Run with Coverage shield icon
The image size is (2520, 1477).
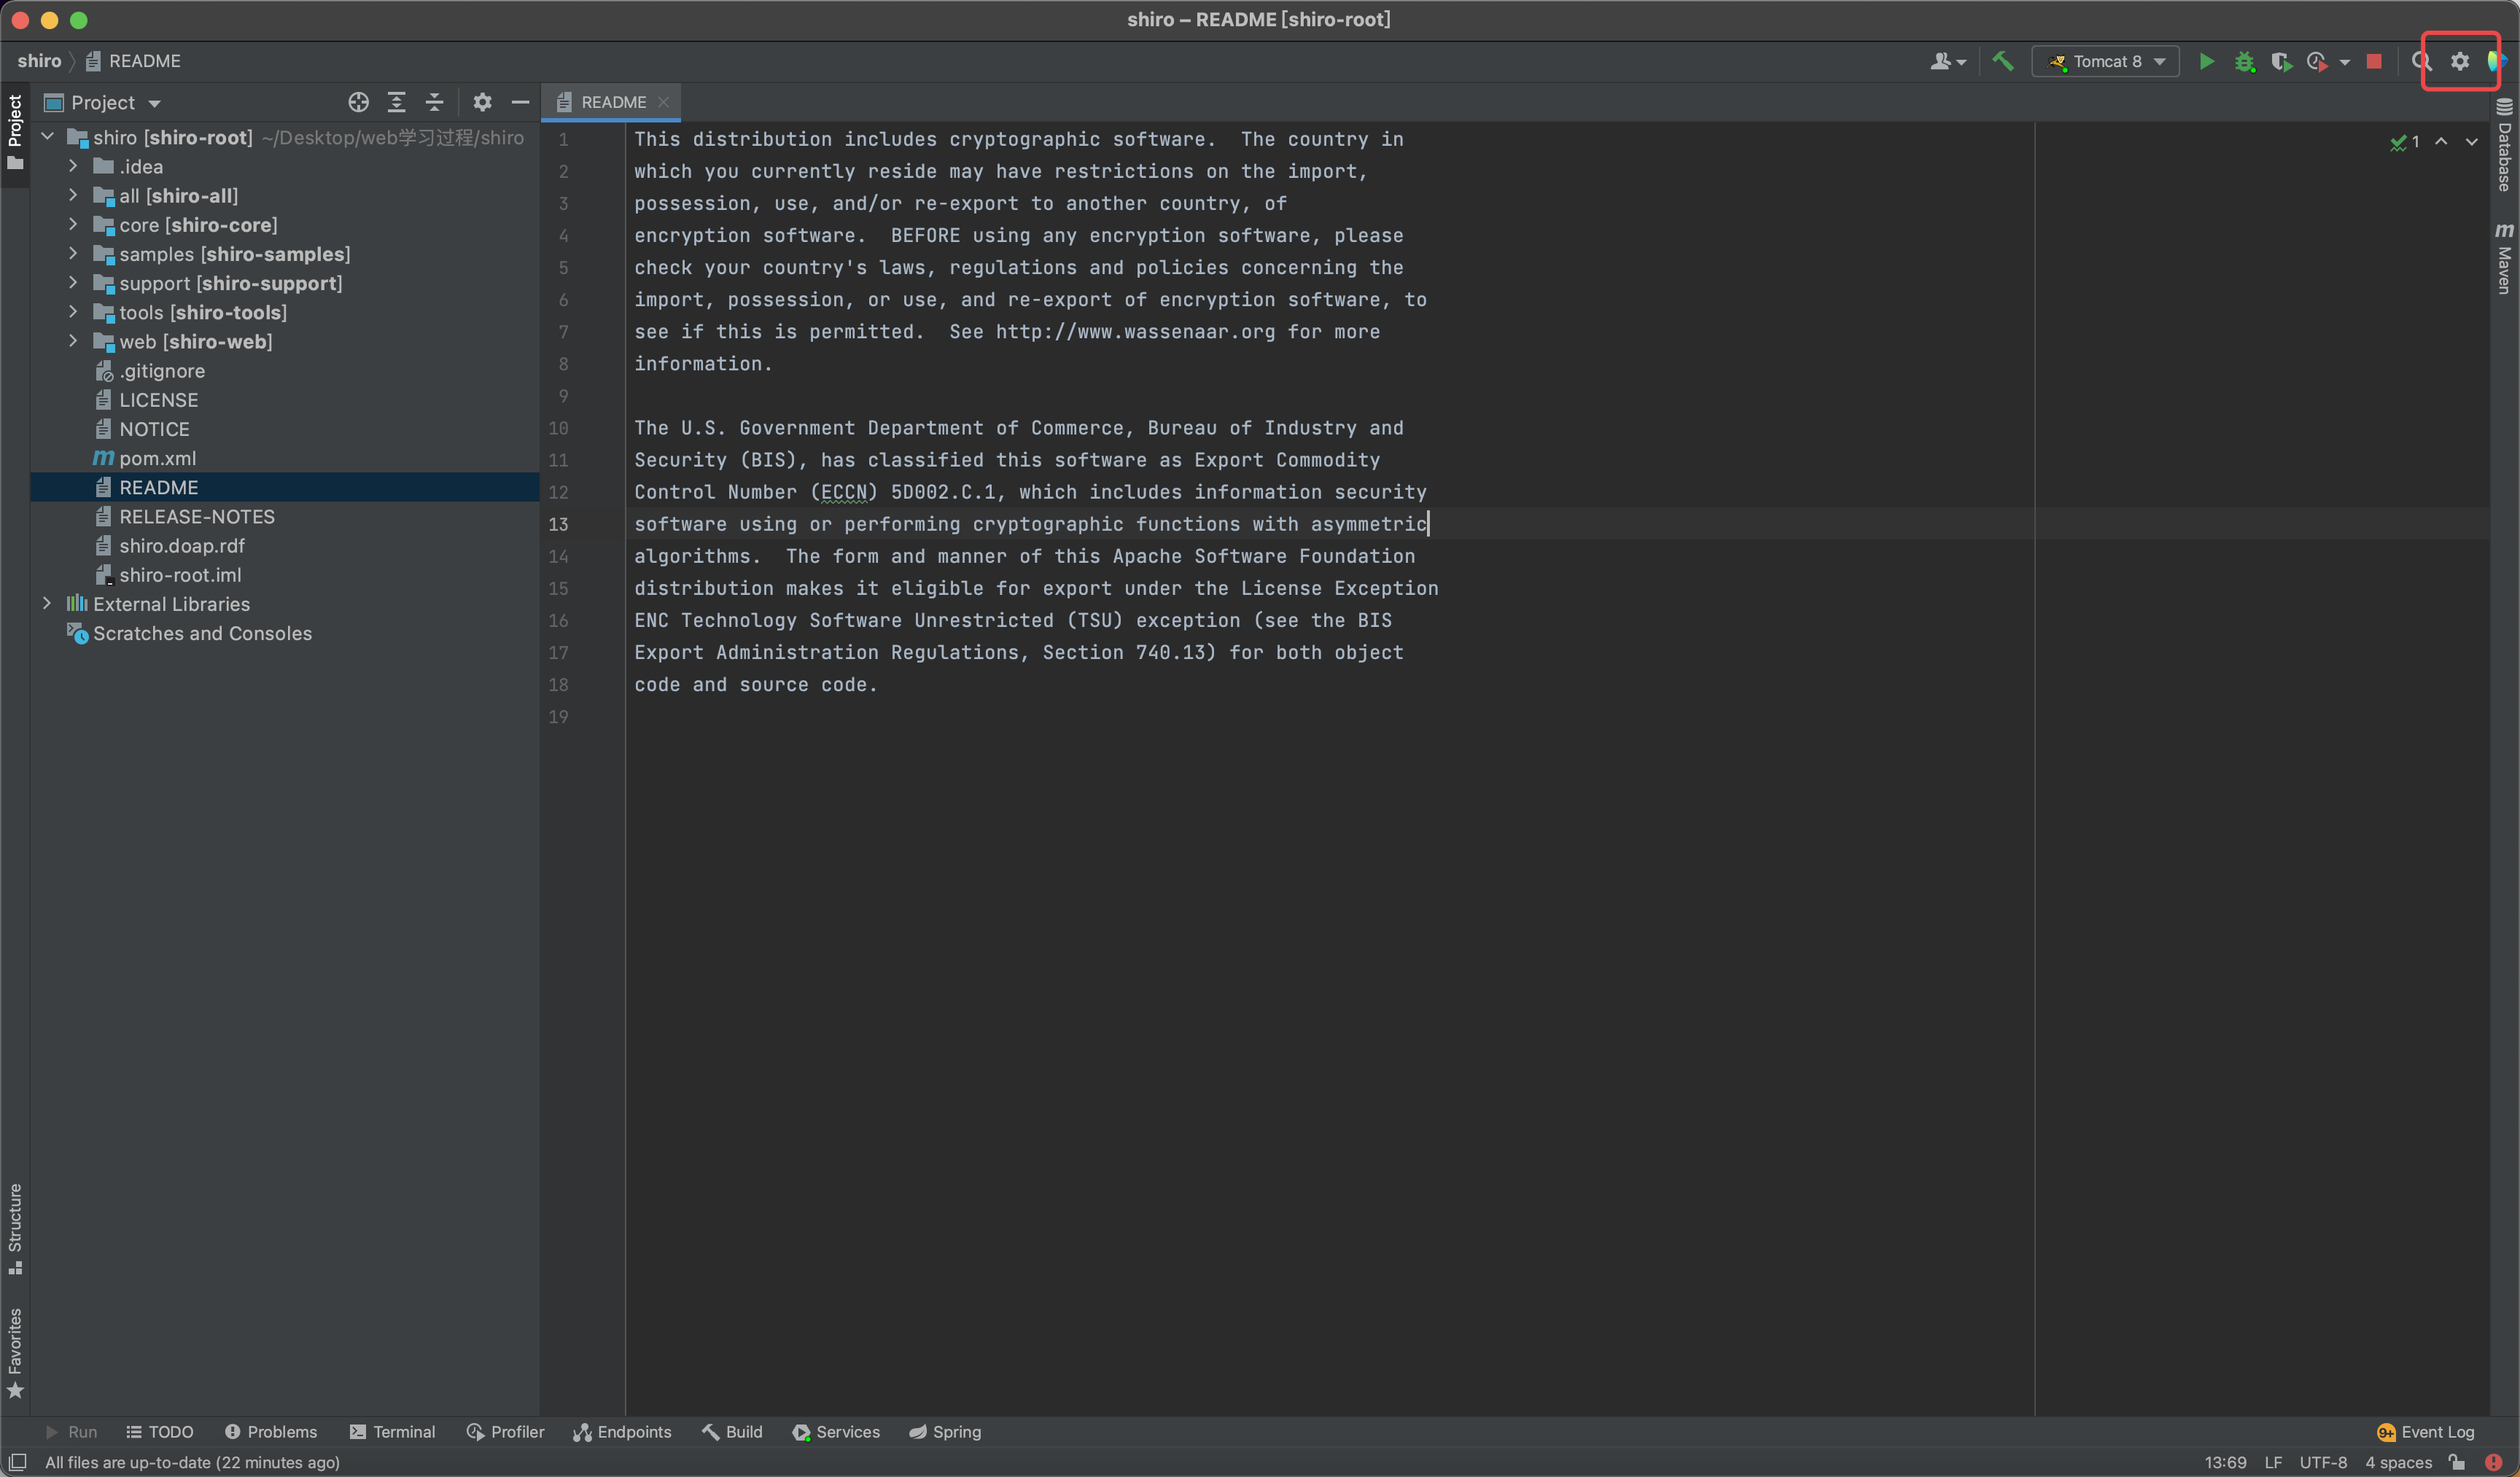click(2280, 62)
